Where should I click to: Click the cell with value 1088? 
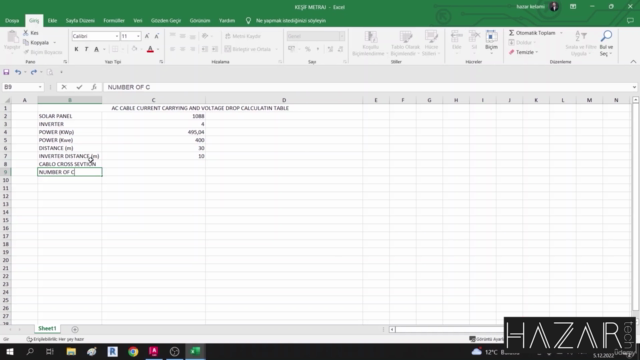[x=153, y=116]
